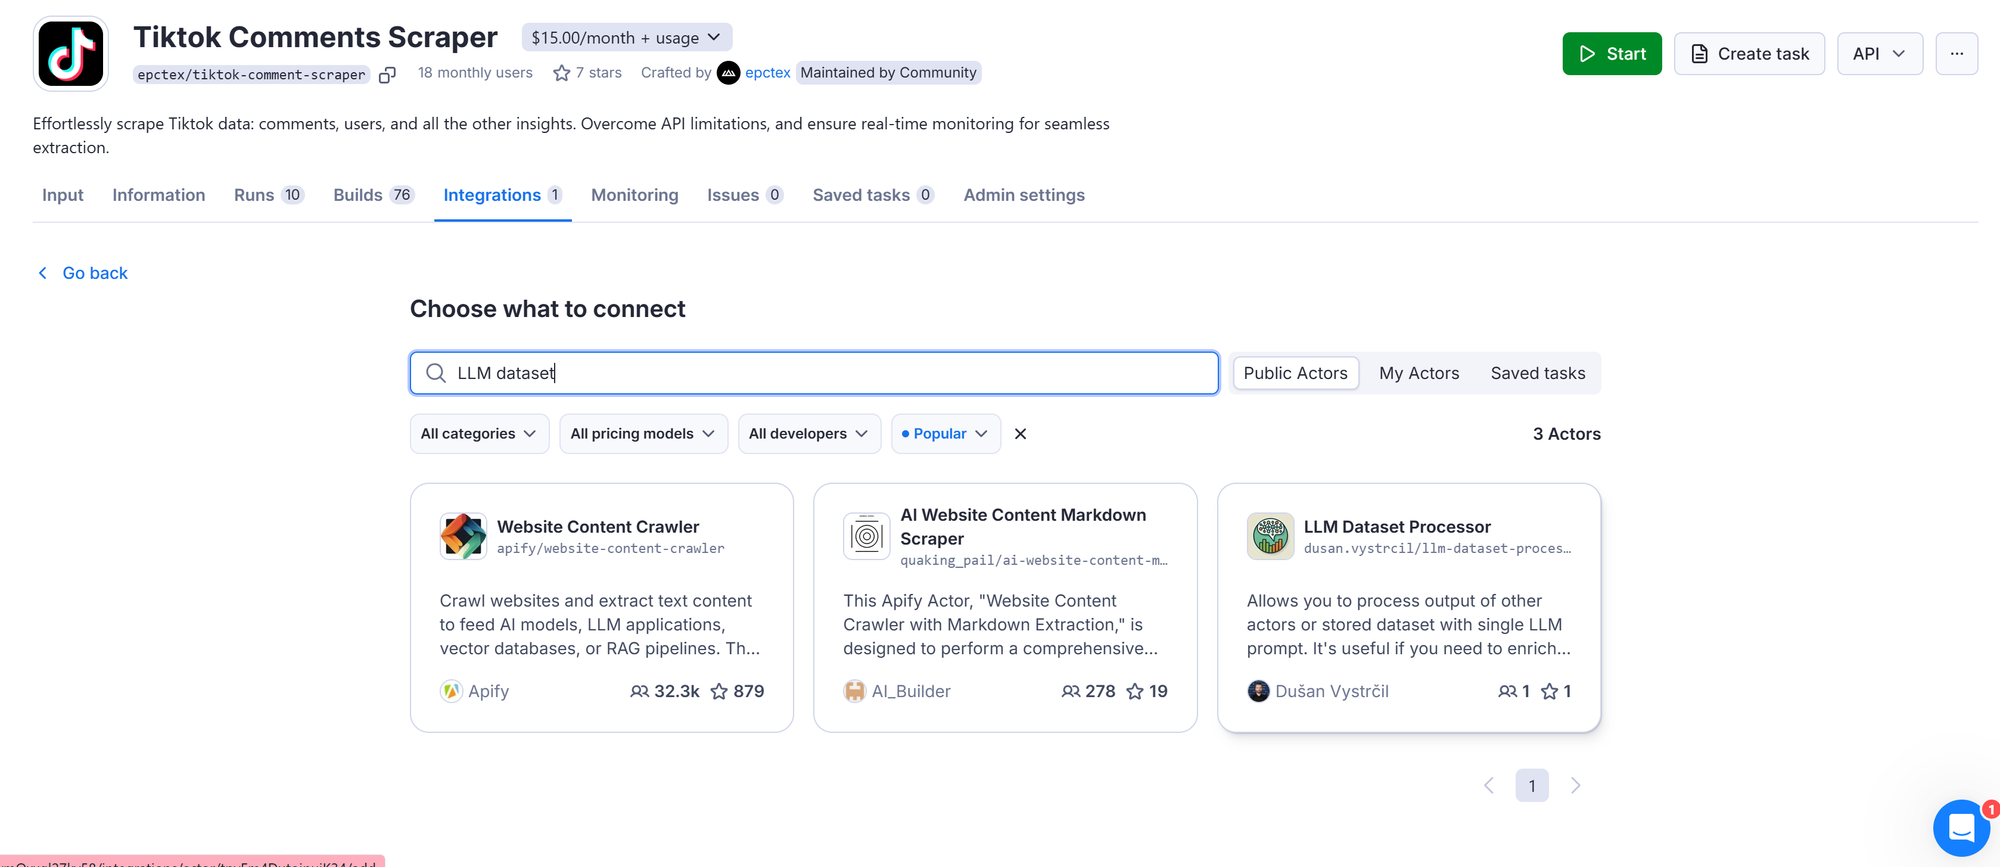Click the TikTok actor logo icon
This screenshot has height=867, width=2000.
click(x=71, y=54)
